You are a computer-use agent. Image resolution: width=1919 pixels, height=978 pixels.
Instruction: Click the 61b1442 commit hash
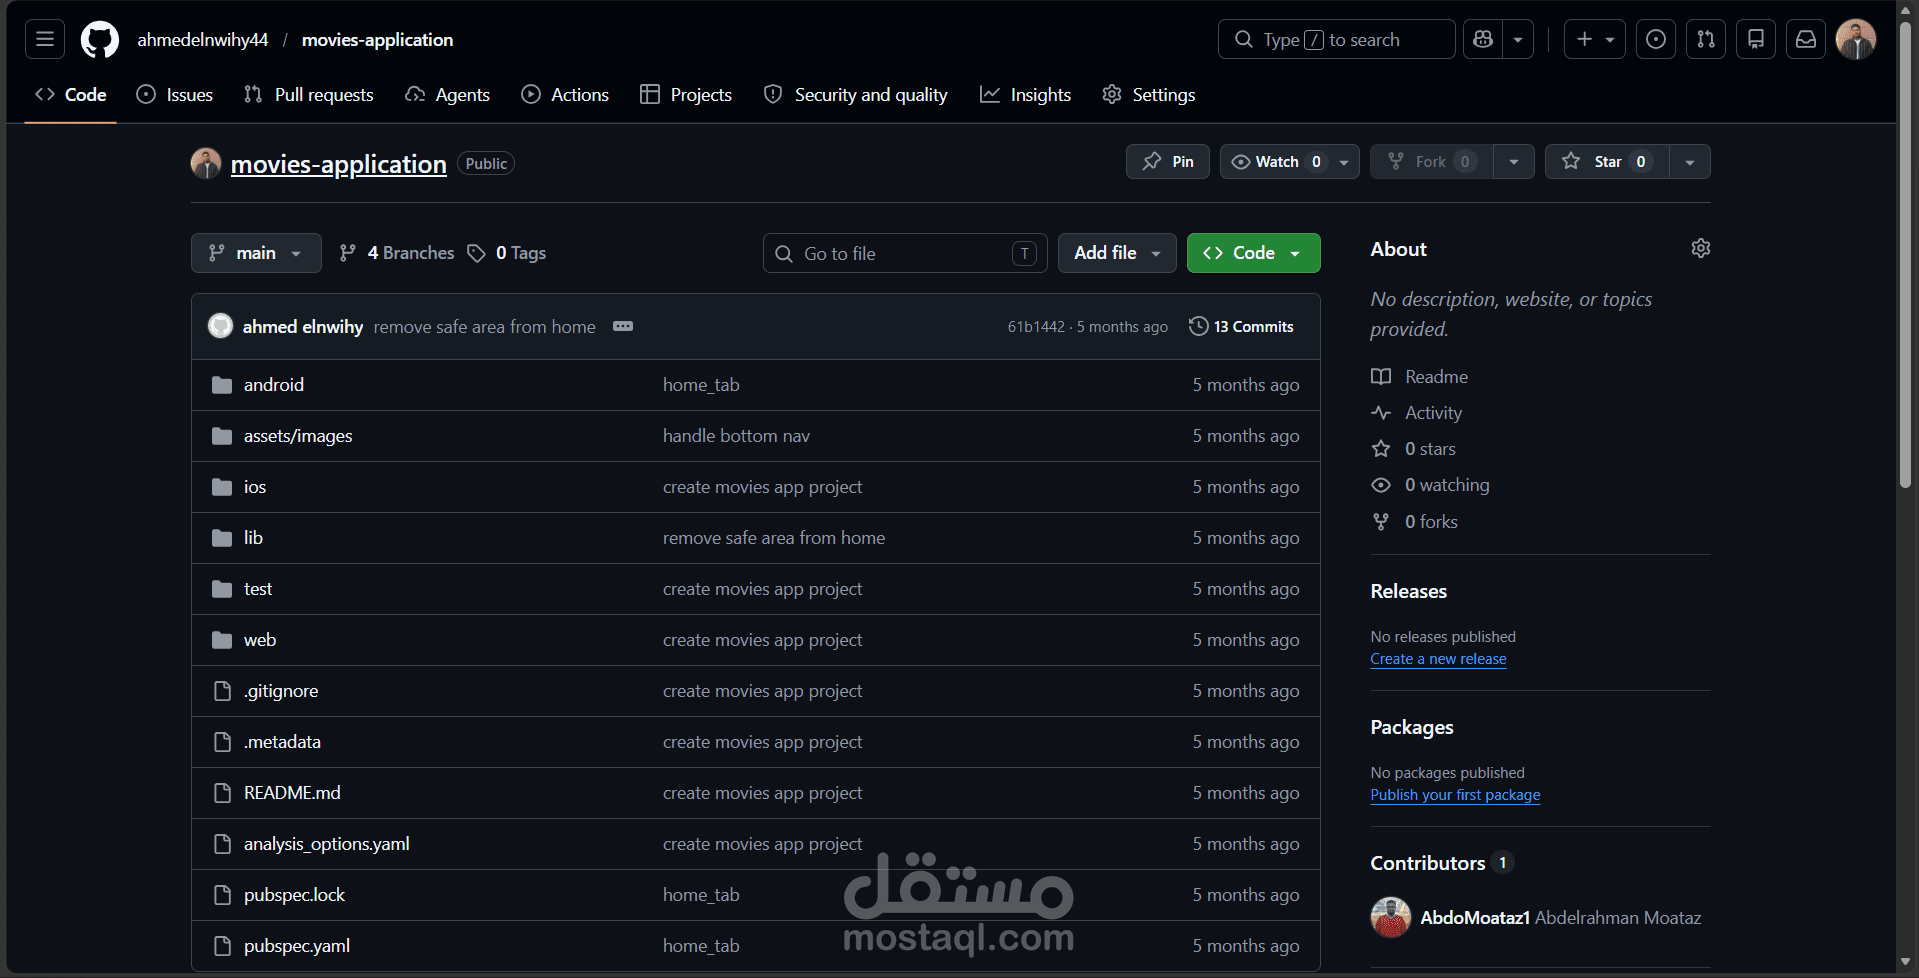coord(1036,327)
